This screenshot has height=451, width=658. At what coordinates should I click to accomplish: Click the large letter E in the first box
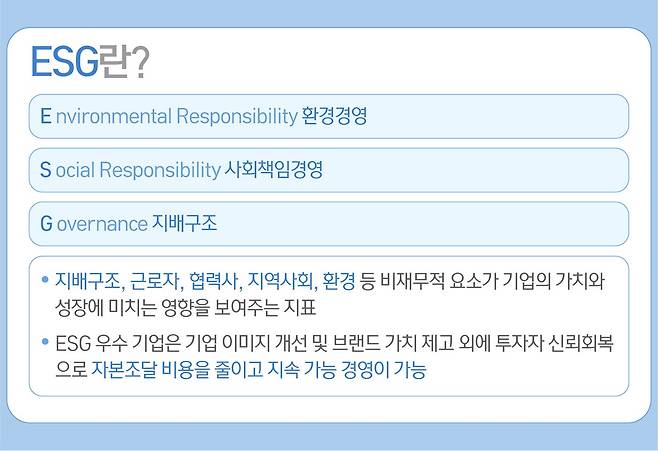coord(46,116)
